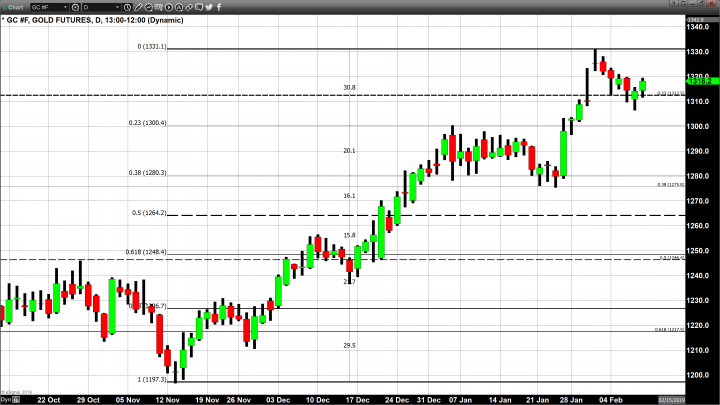Click the 07 Jan date label
Viewport: 720px width, 405px height.
tap(460, 400)
